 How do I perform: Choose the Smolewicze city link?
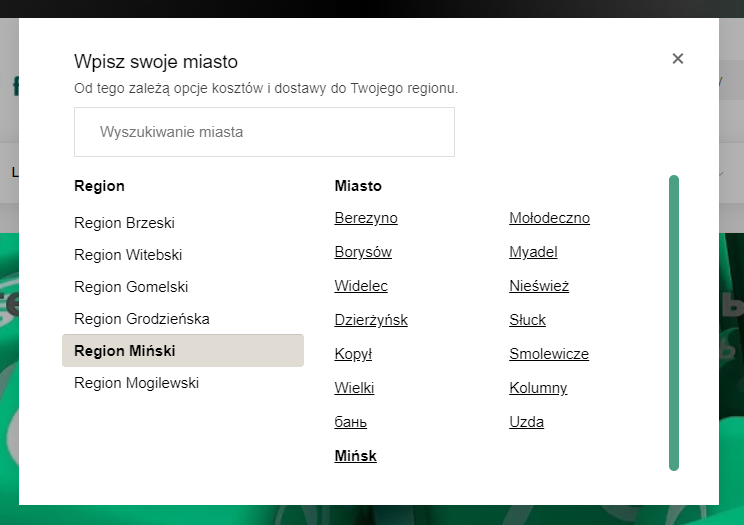point(549,354)
